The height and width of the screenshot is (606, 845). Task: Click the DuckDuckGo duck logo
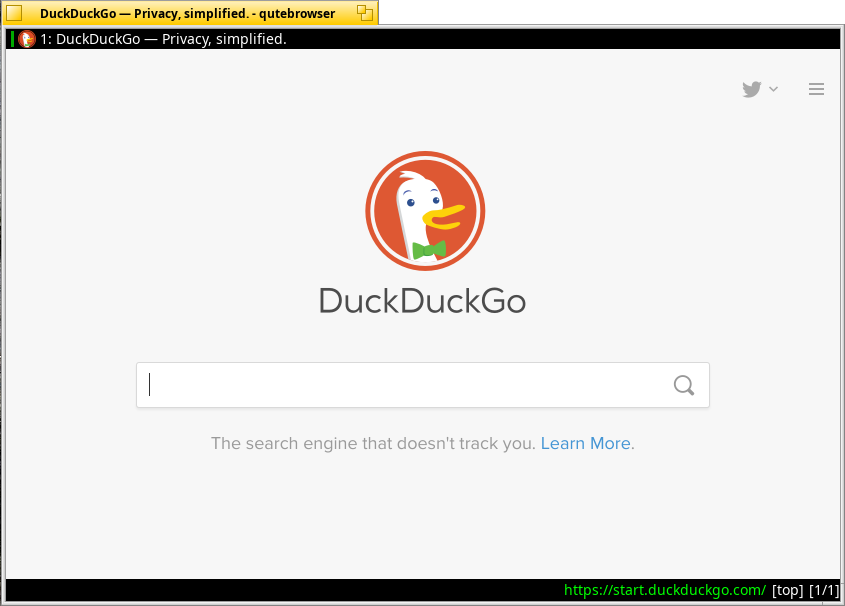425,211
